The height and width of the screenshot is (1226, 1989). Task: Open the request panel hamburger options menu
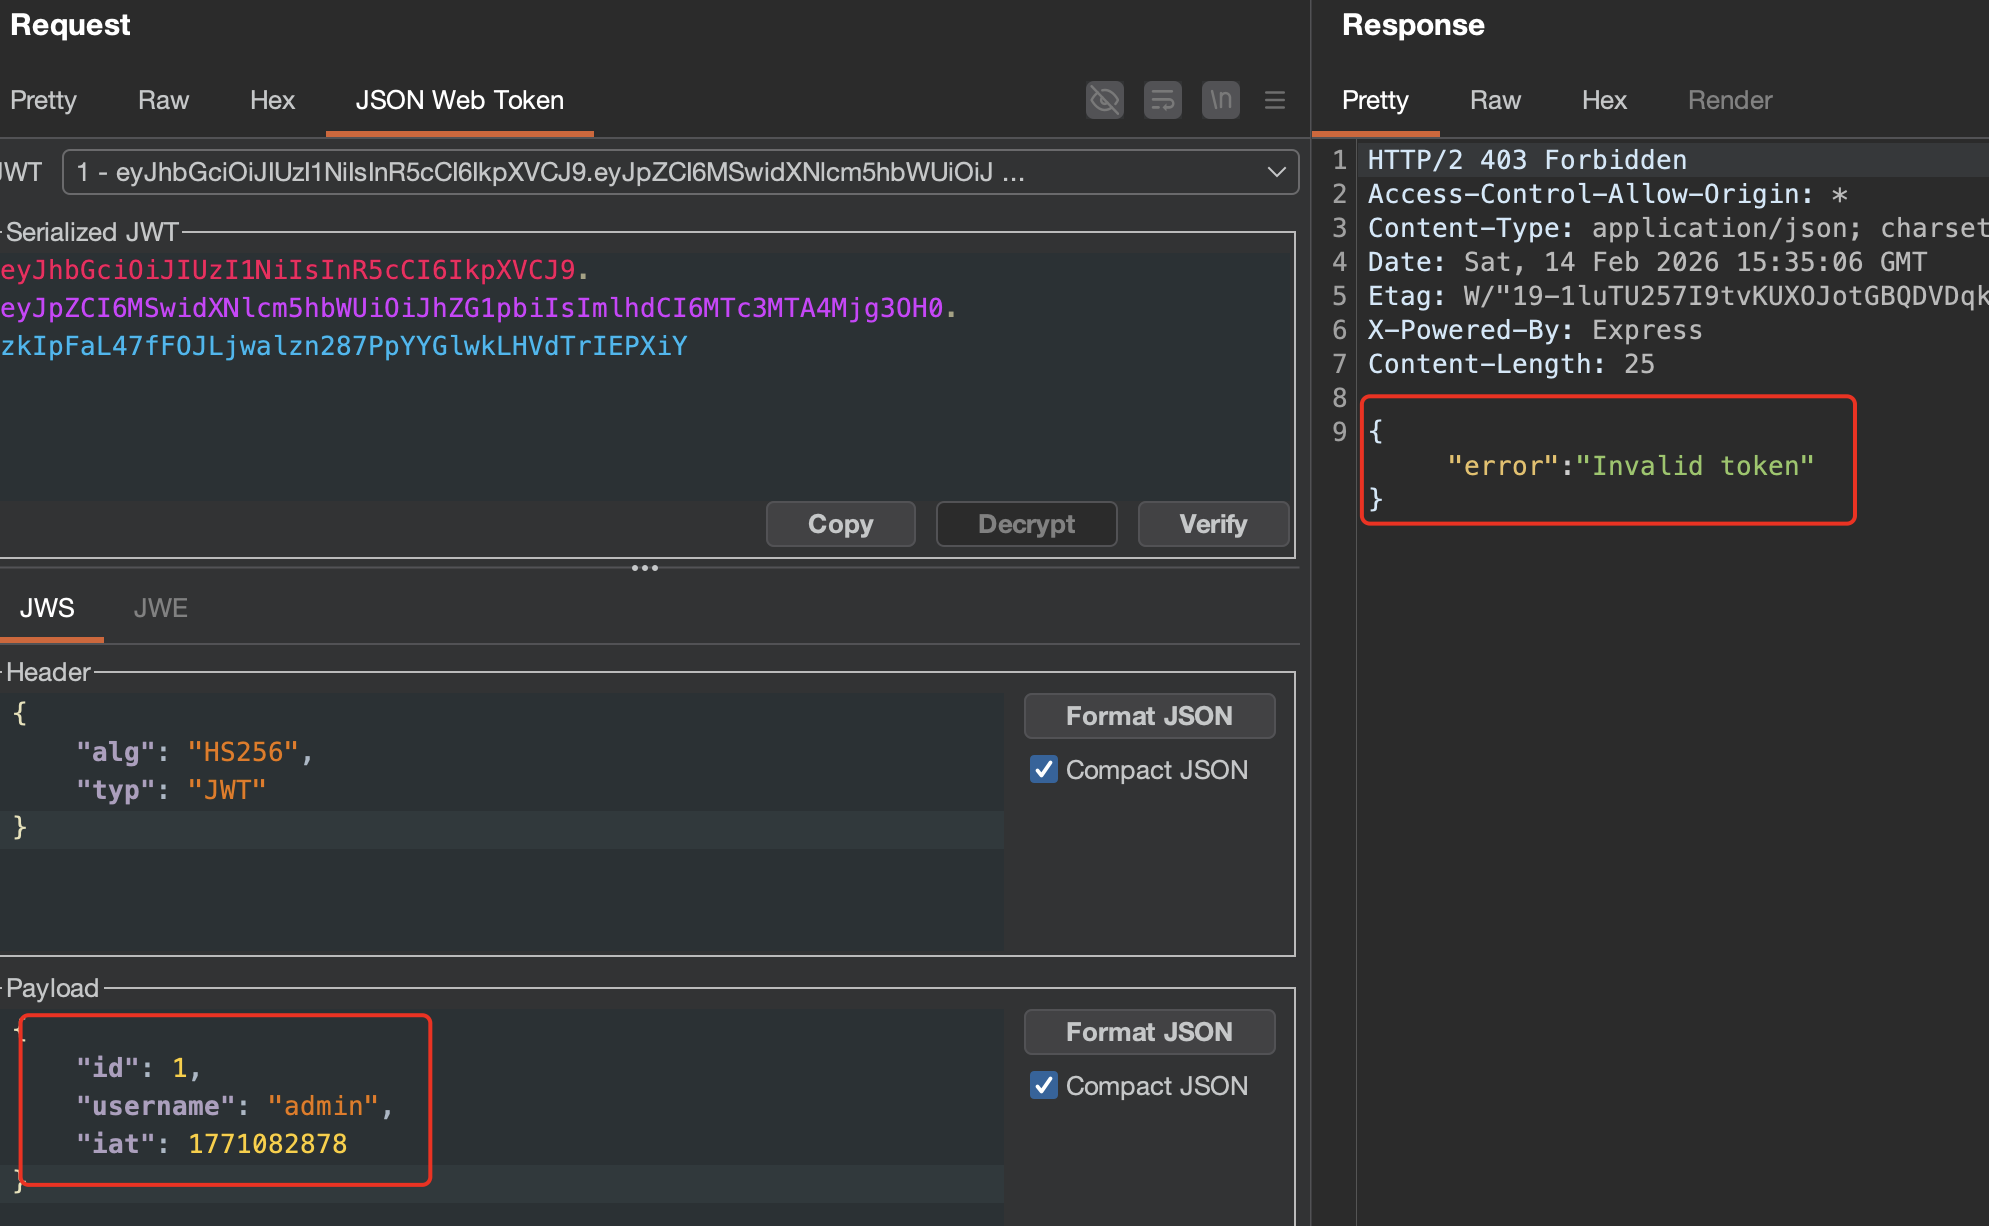tap(1274, 100)
